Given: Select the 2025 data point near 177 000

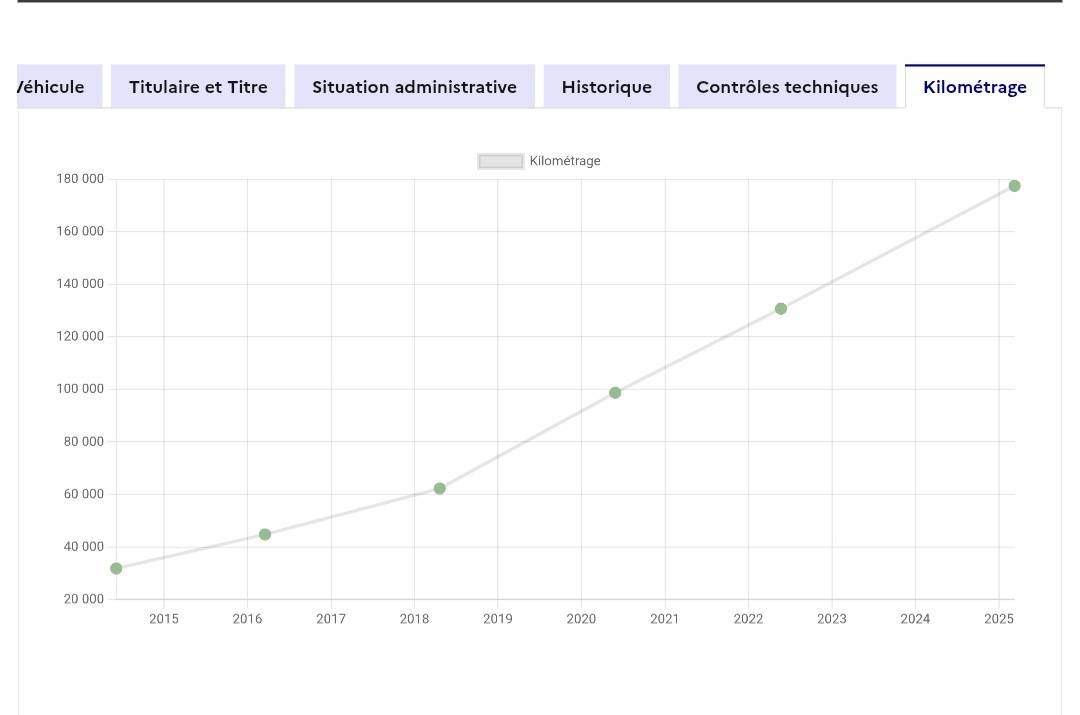Looking at the screenshot, I should 1015,186.
